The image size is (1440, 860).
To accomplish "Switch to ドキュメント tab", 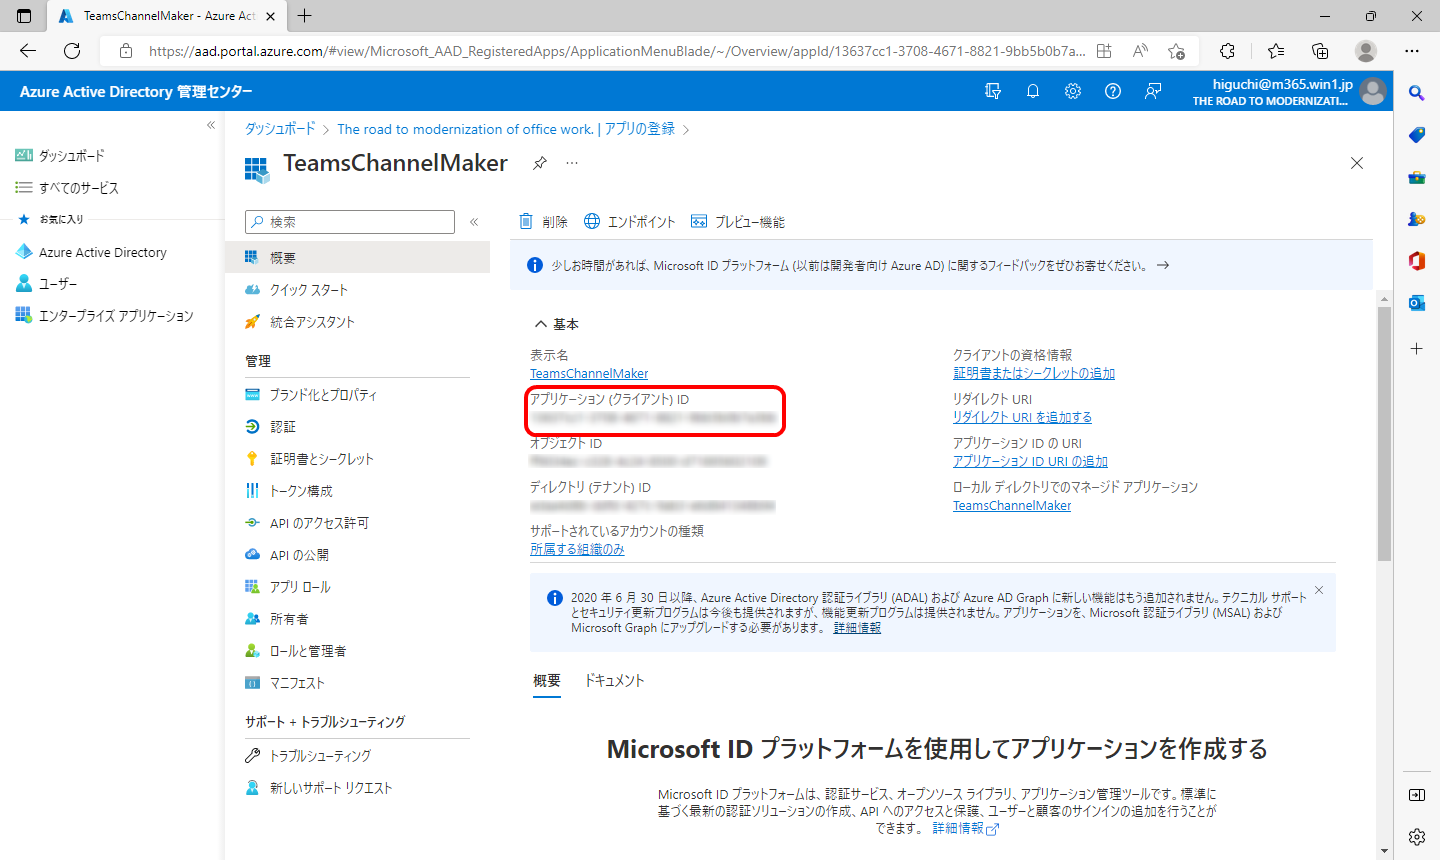I will pos(614,681).
